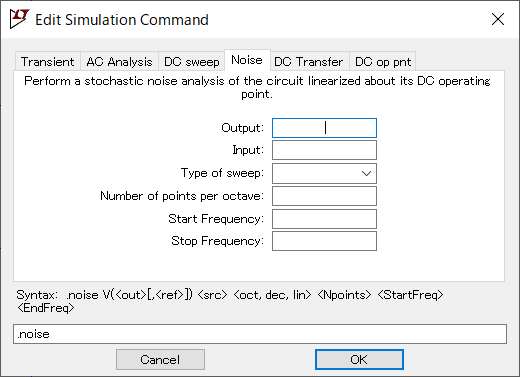
Task: Click the Input source field
Action: tap(324, 150)
